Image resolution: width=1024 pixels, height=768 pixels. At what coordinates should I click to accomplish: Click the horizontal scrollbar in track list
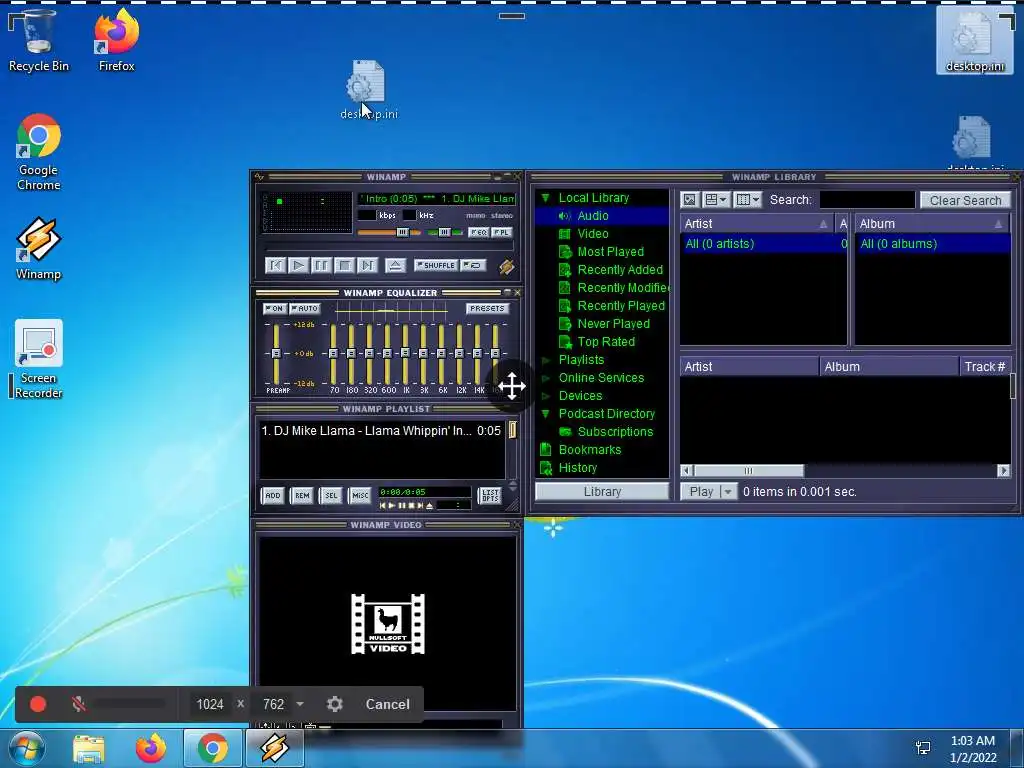749,471
